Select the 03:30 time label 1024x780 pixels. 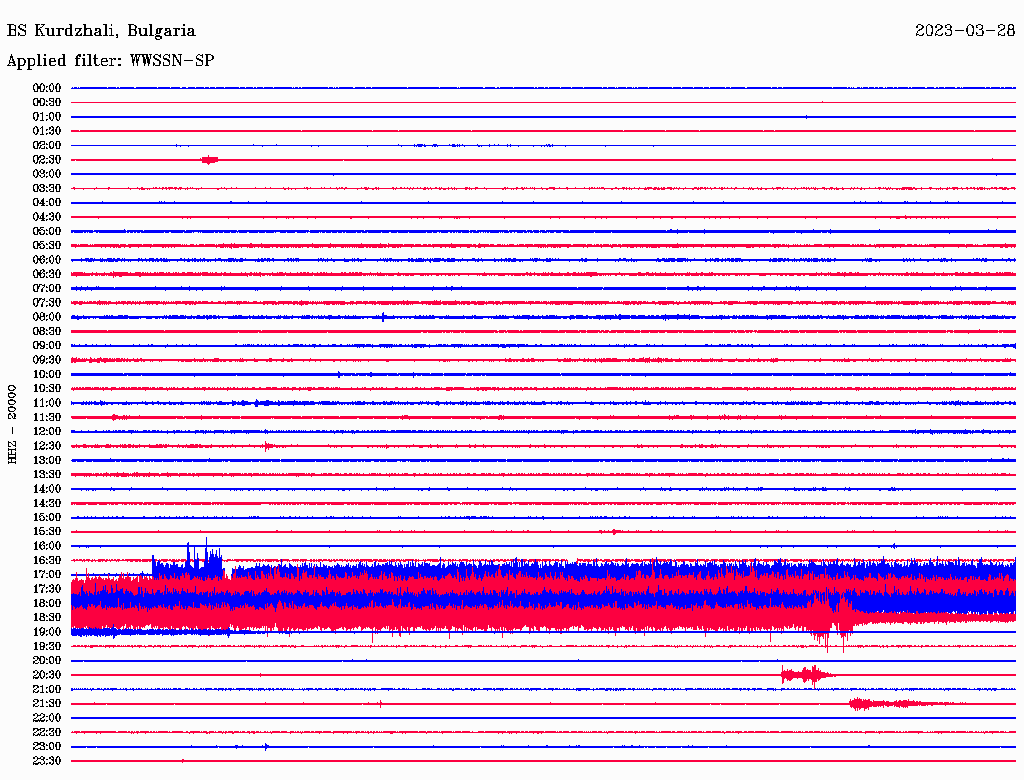(47, 188)
